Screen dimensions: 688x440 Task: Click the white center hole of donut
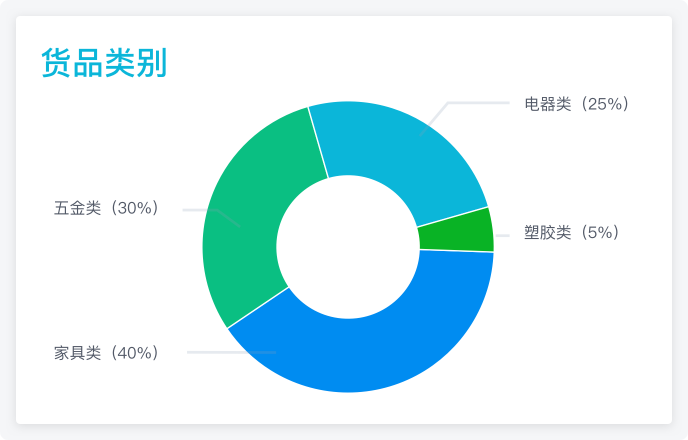[x=348, y=247]
